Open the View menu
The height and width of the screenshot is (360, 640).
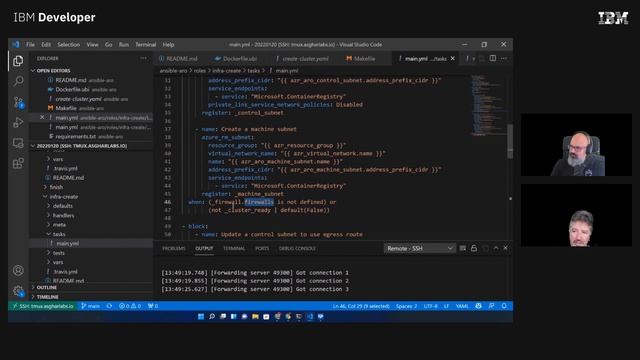[x=92, y=44]
